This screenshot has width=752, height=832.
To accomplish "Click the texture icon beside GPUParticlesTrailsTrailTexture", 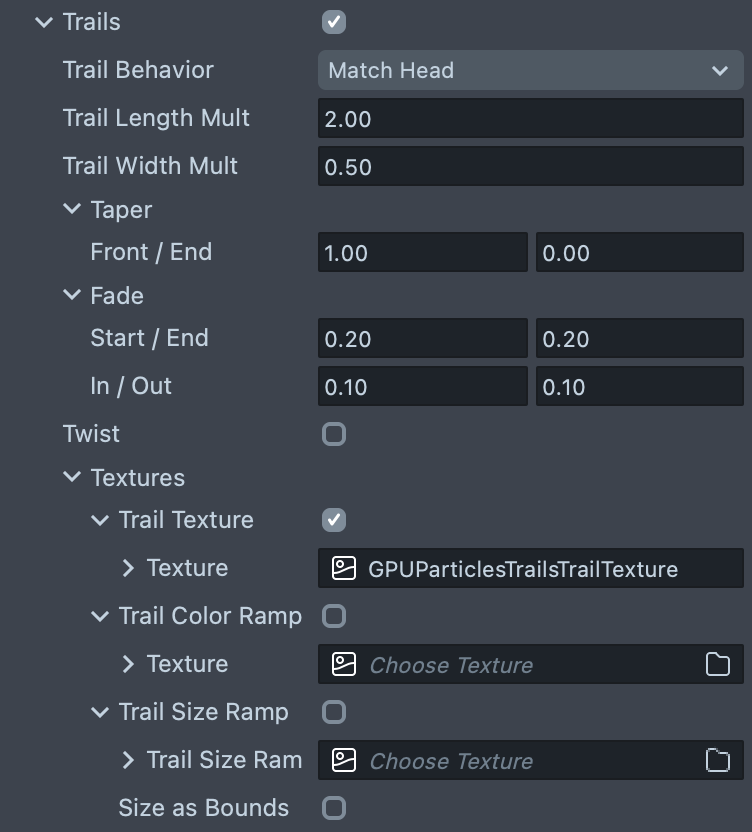I will point(344,569).
